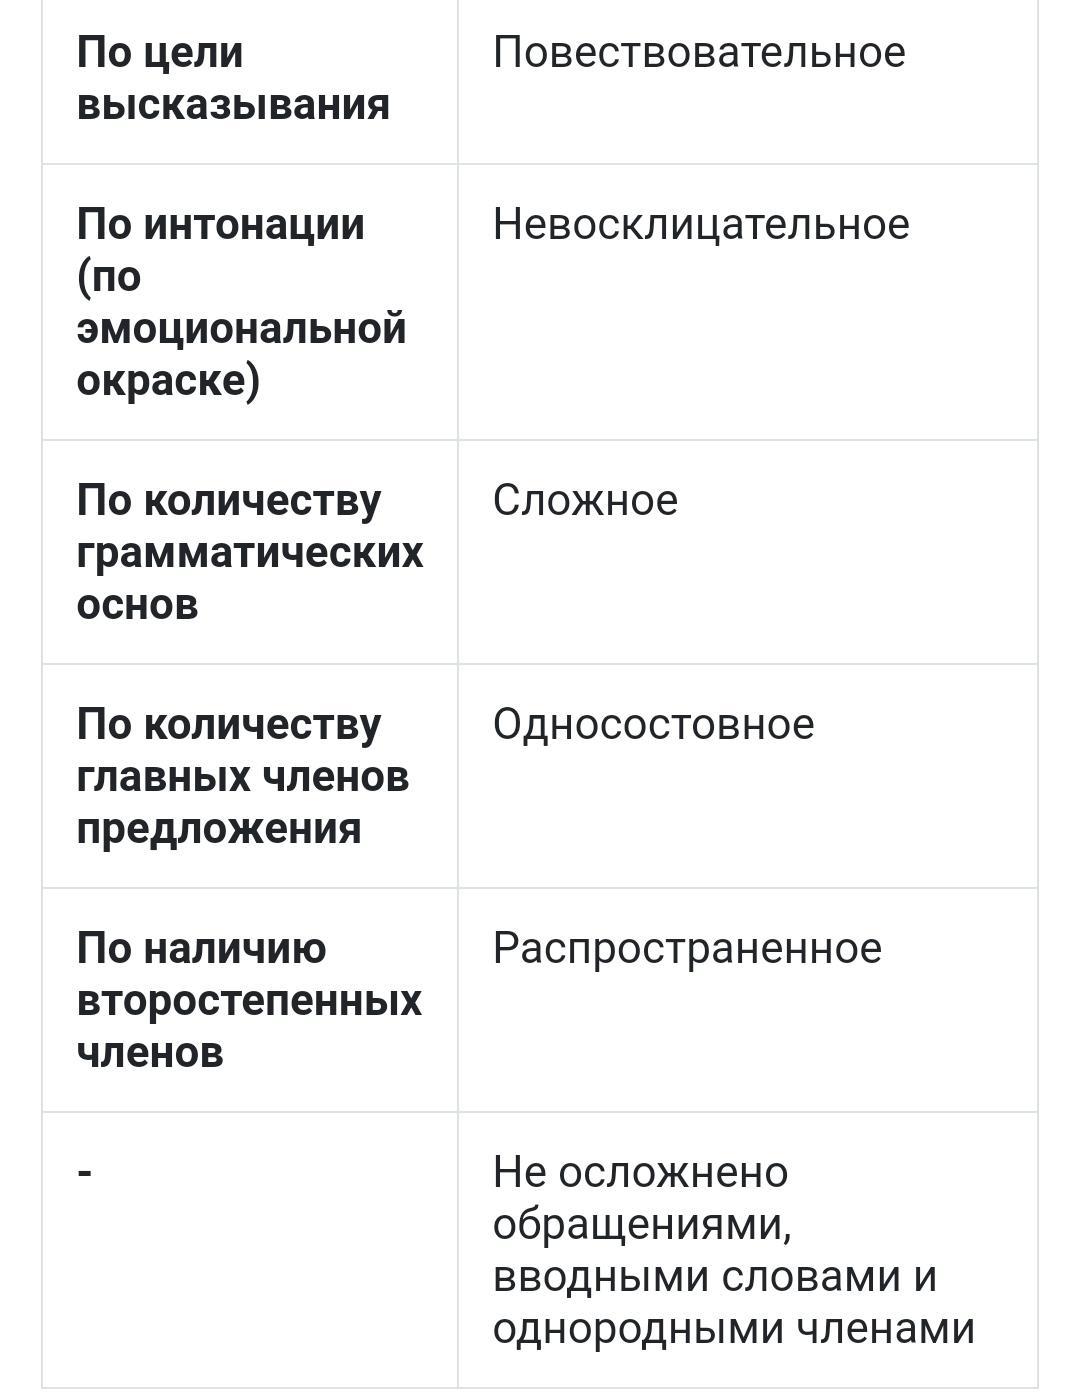Click the word 'грамматических' in the table
Image resolution: width=1080 pixels, height=1397 pixels.
coord(250,552)
